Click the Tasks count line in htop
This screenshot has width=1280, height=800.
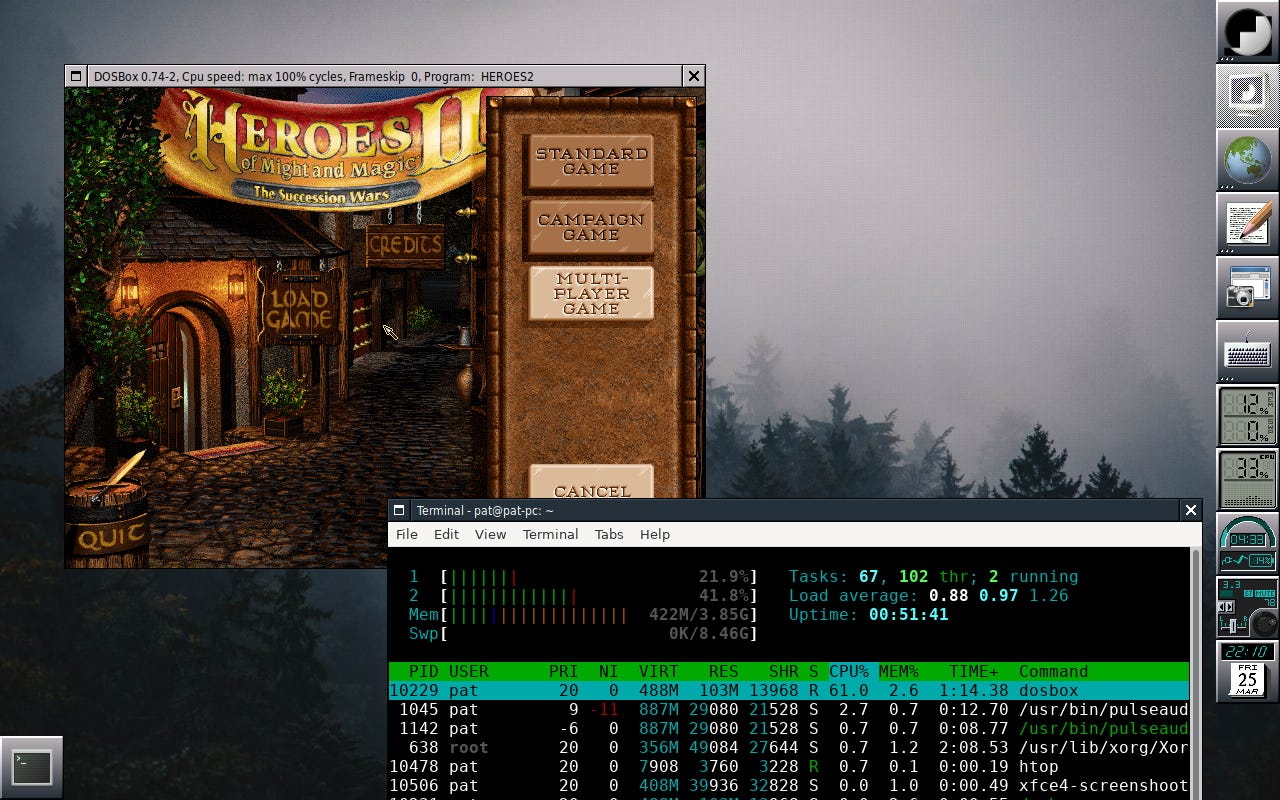(x=933, y=576)
